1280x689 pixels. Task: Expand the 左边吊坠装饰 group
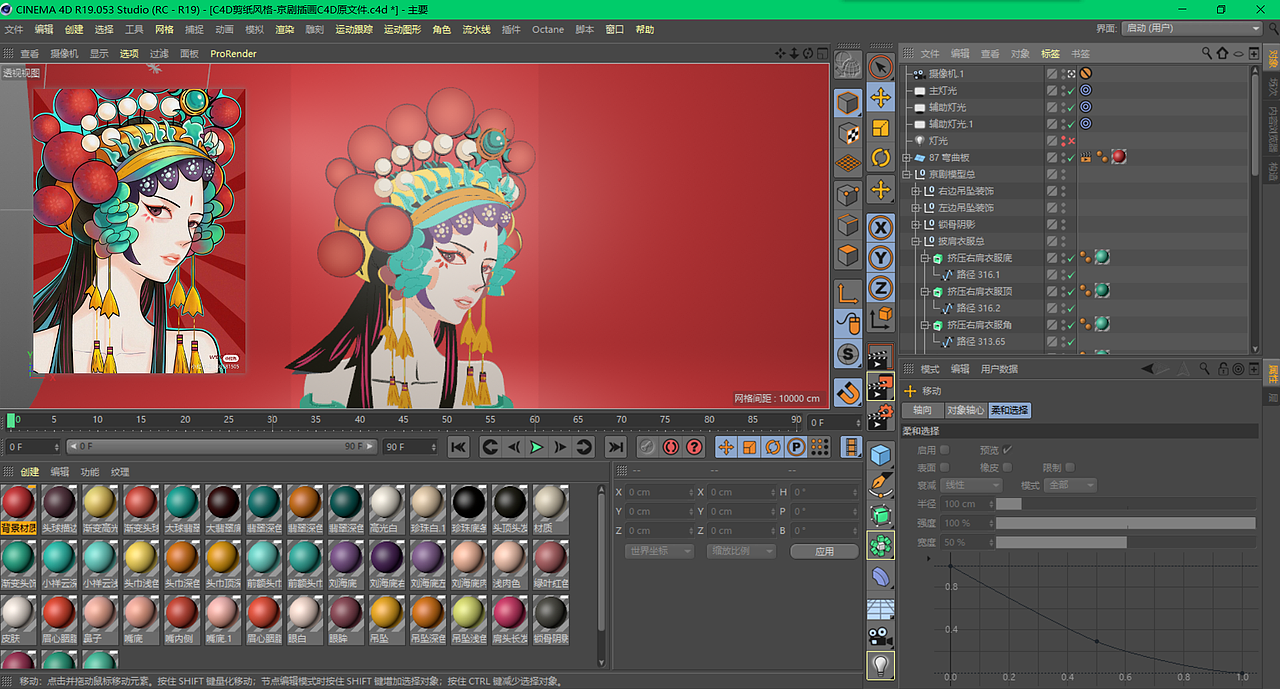coord(916,208)
